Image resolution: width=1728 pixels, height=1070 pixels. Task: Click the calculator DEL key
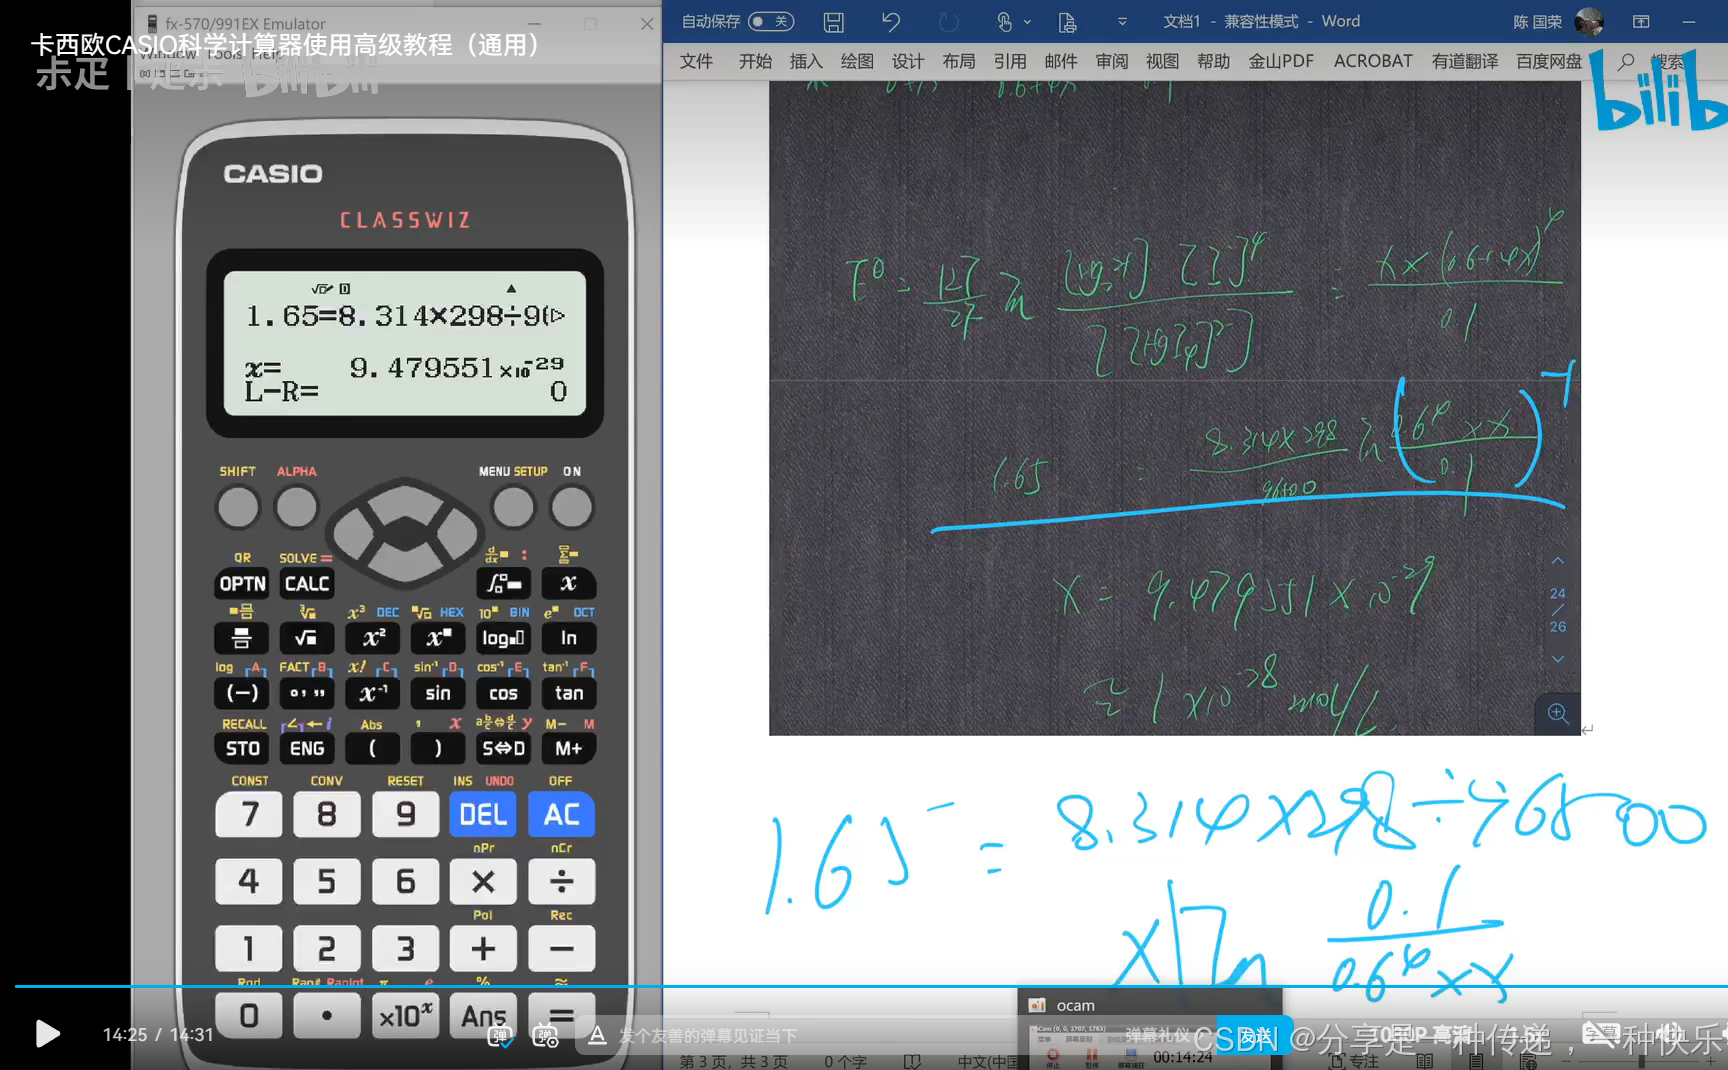coord(483,815)
